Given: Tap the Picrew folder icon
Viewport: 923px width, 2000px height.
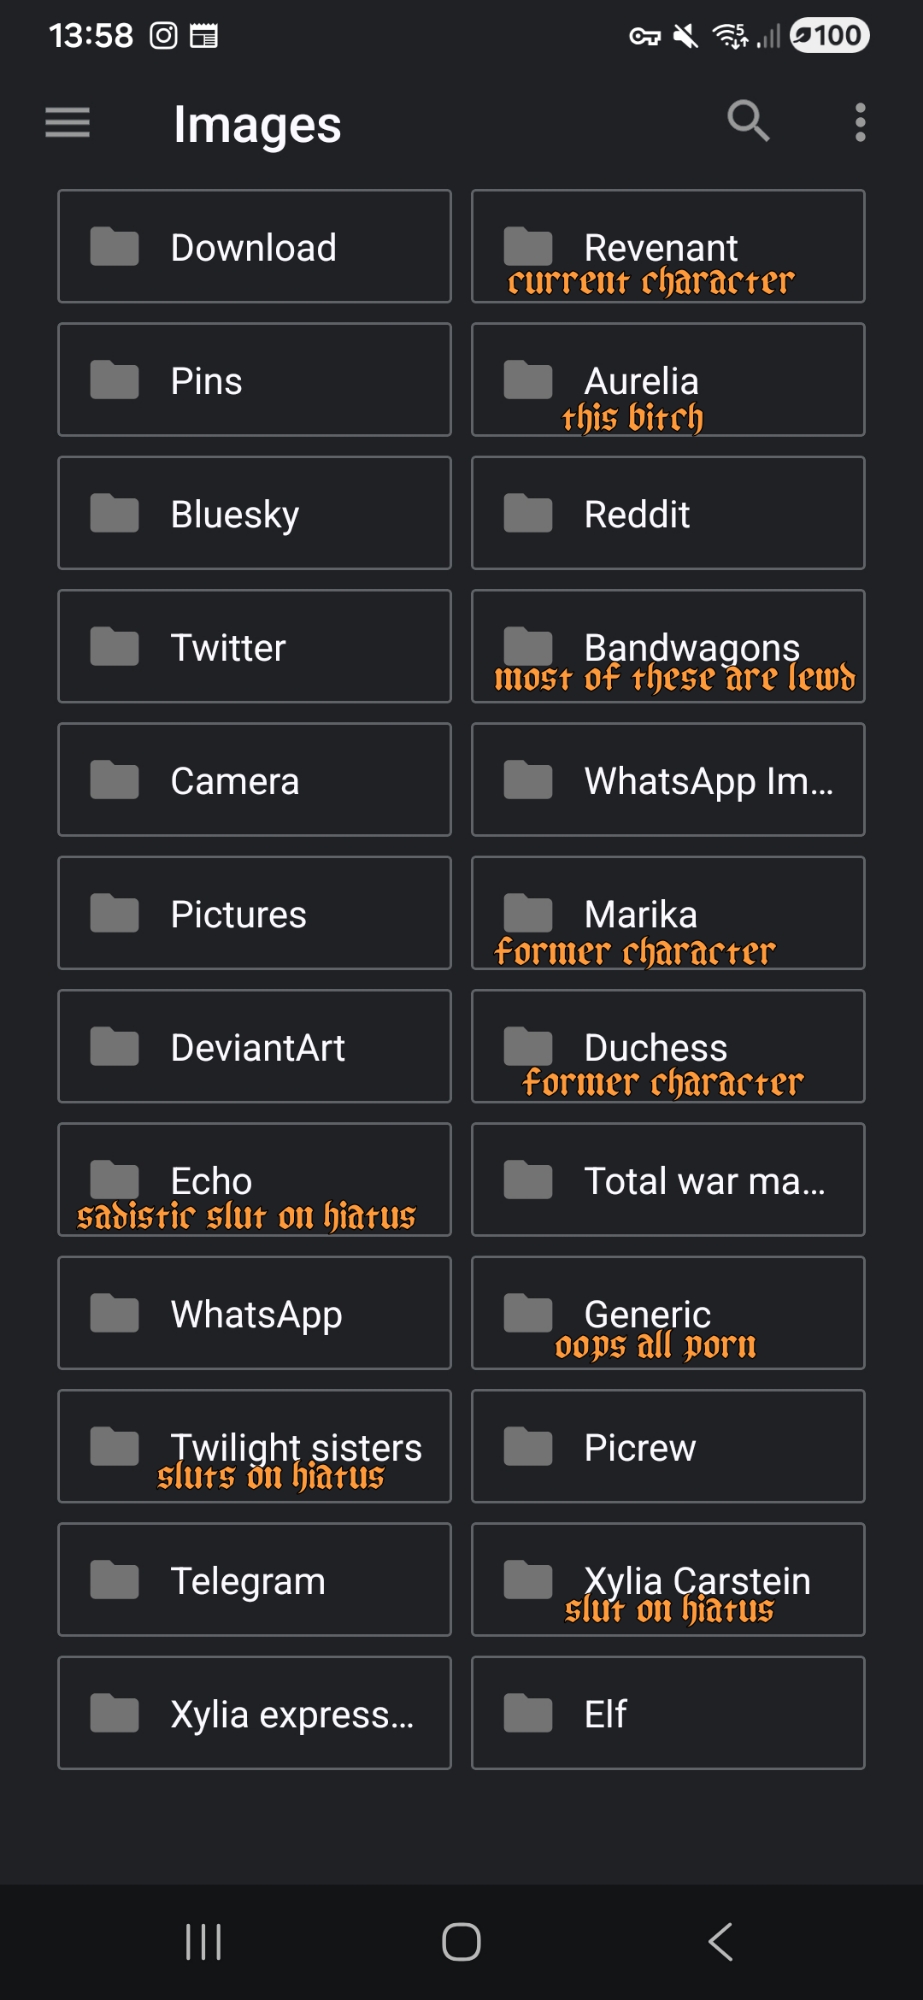Looking at the screenshot, I should [528, 1447].
